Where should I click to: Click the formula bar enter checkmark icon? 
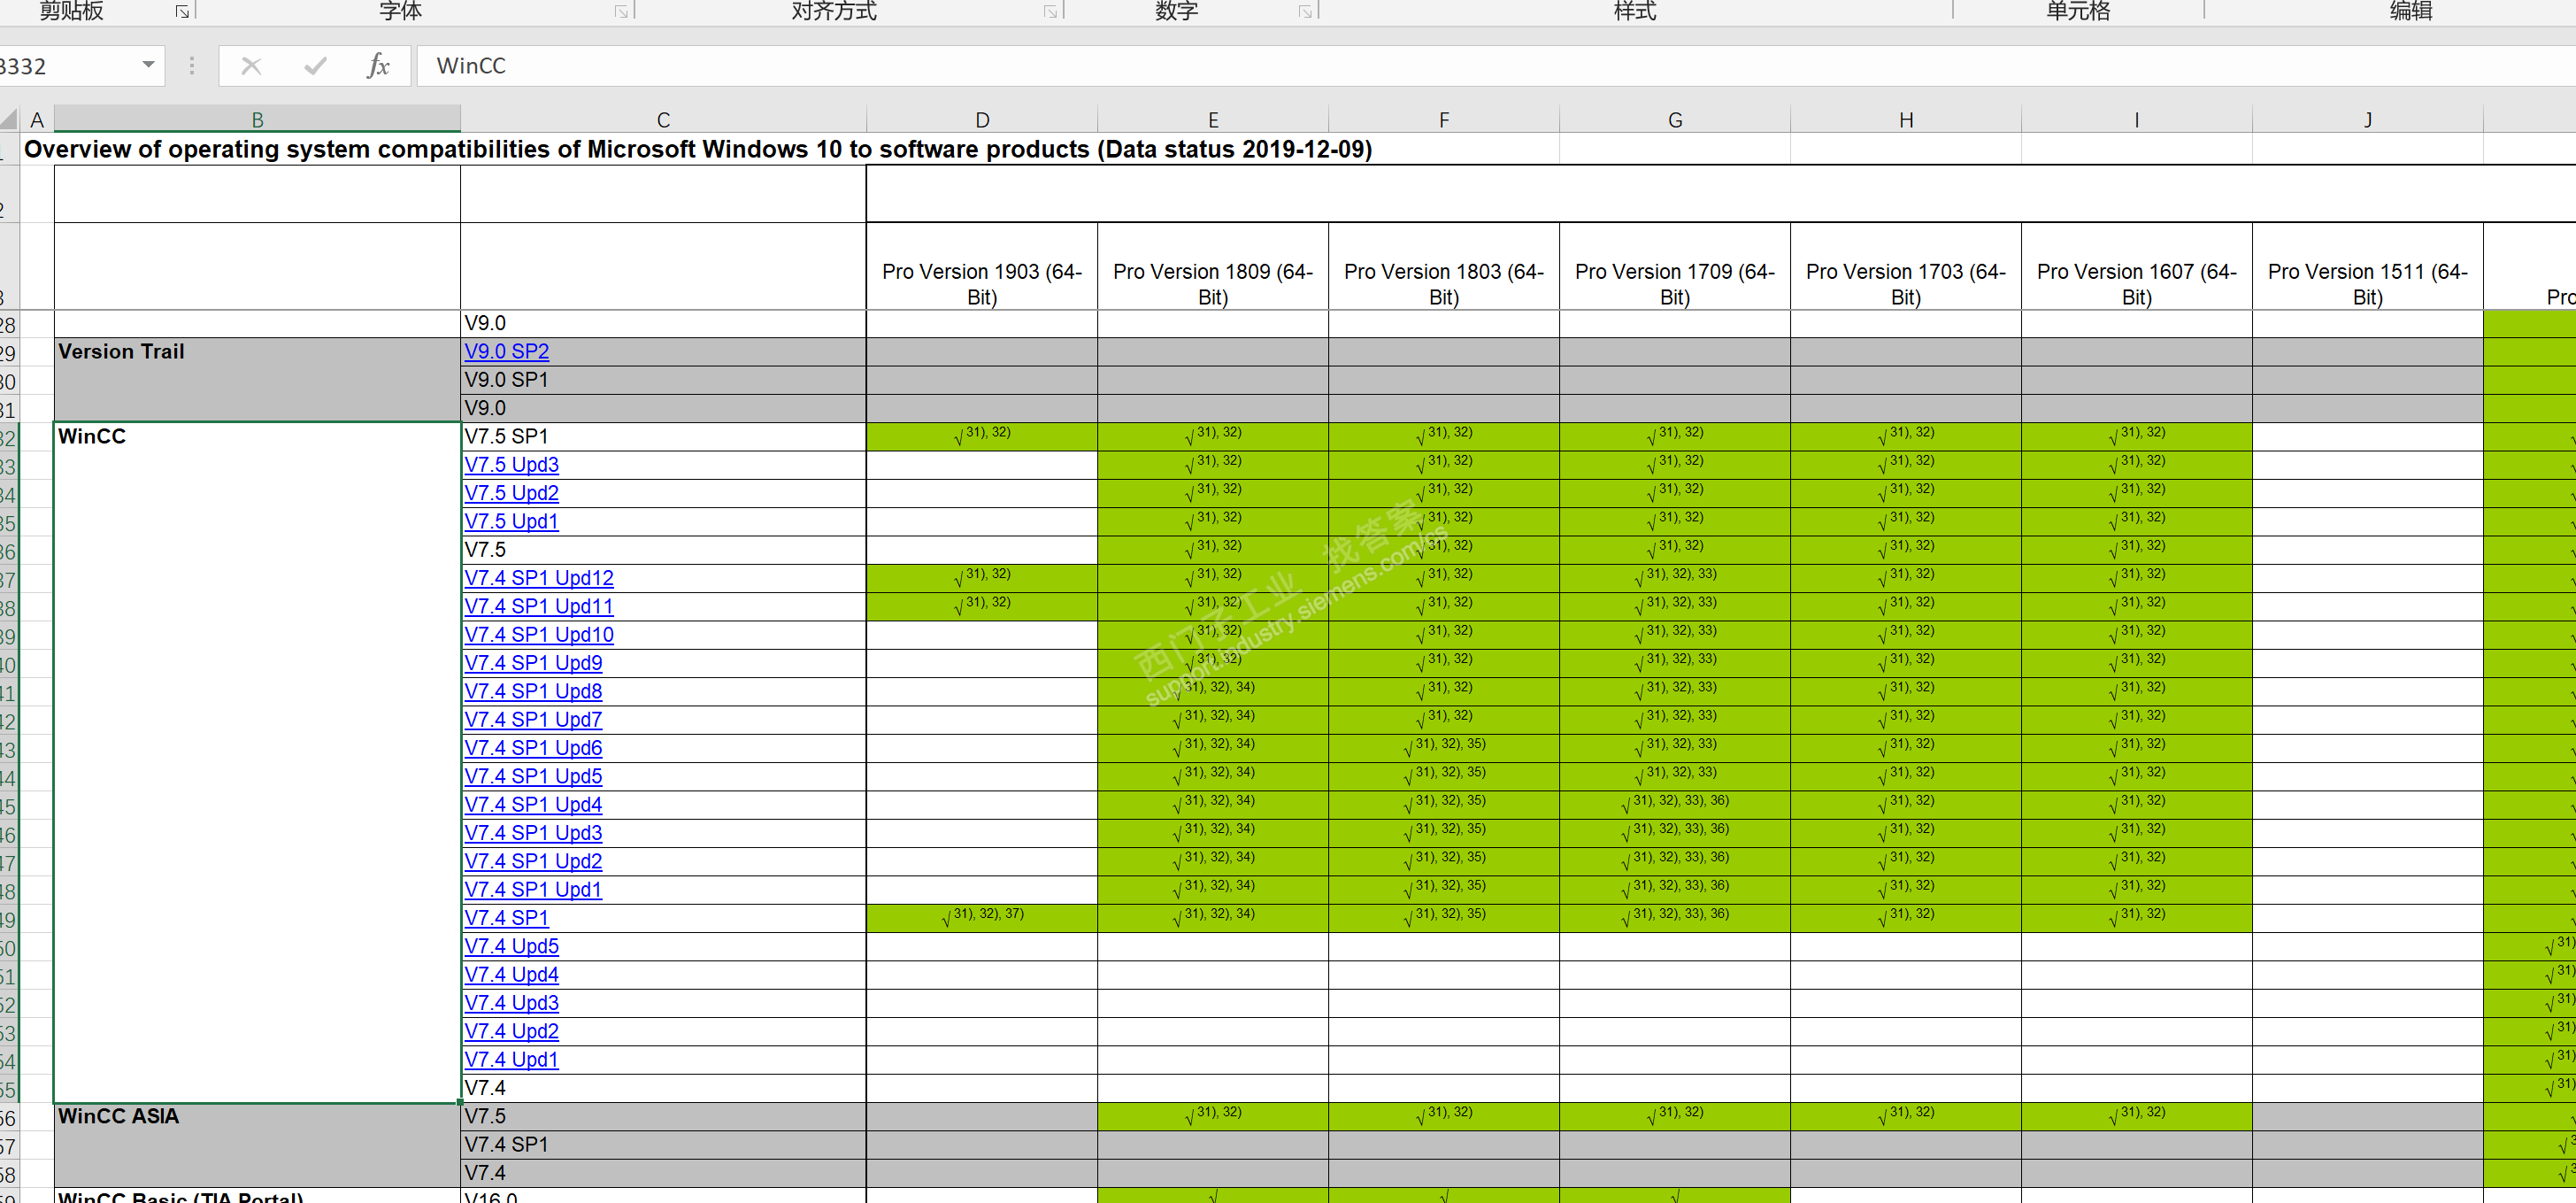315,66
